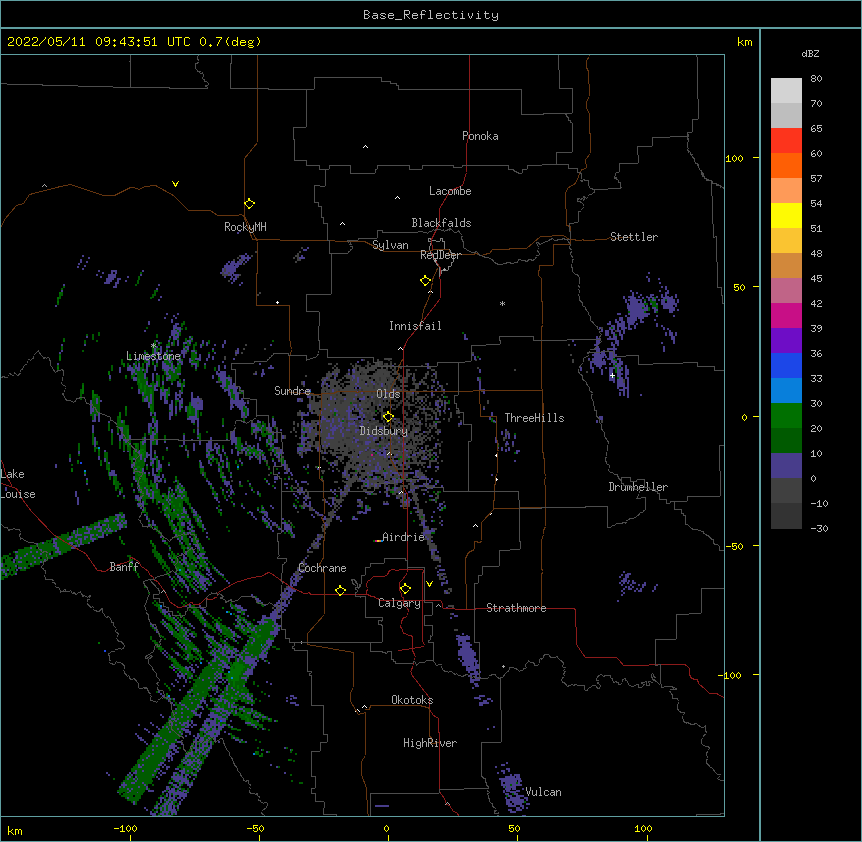Click the Didsbury label
The height and width of the screenshot is (842, 862).
tap(384, 431)
